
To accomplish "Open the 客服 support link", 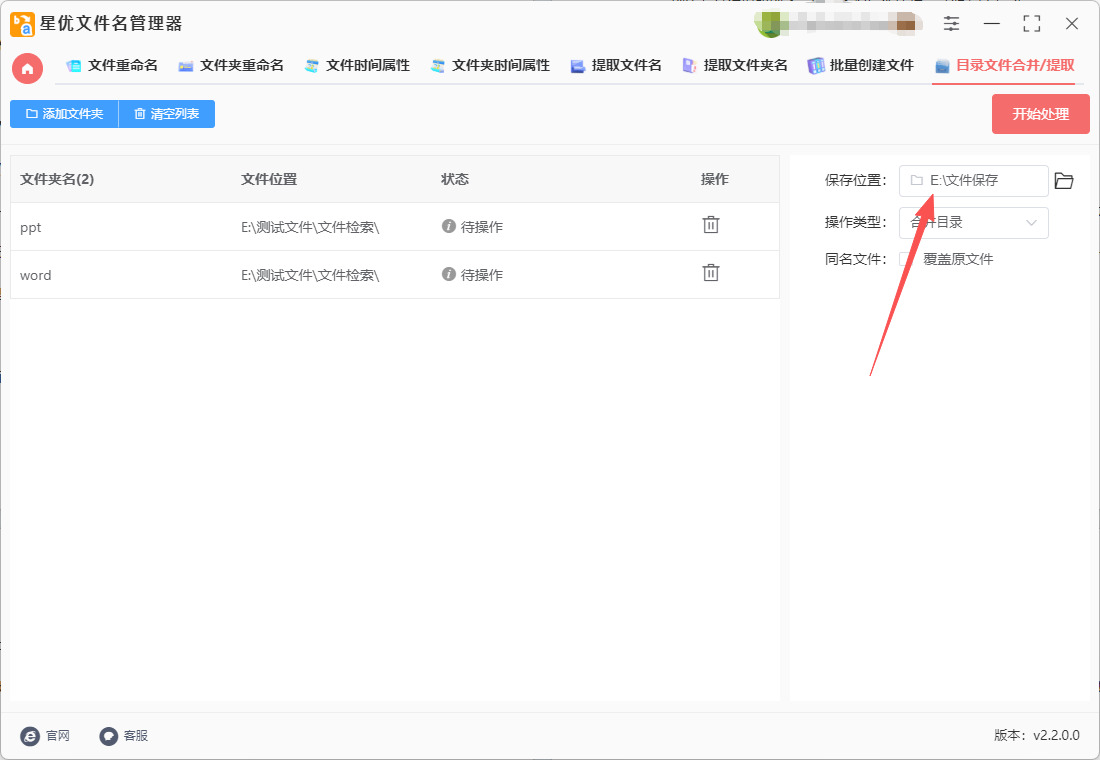I will coord(123,735).
